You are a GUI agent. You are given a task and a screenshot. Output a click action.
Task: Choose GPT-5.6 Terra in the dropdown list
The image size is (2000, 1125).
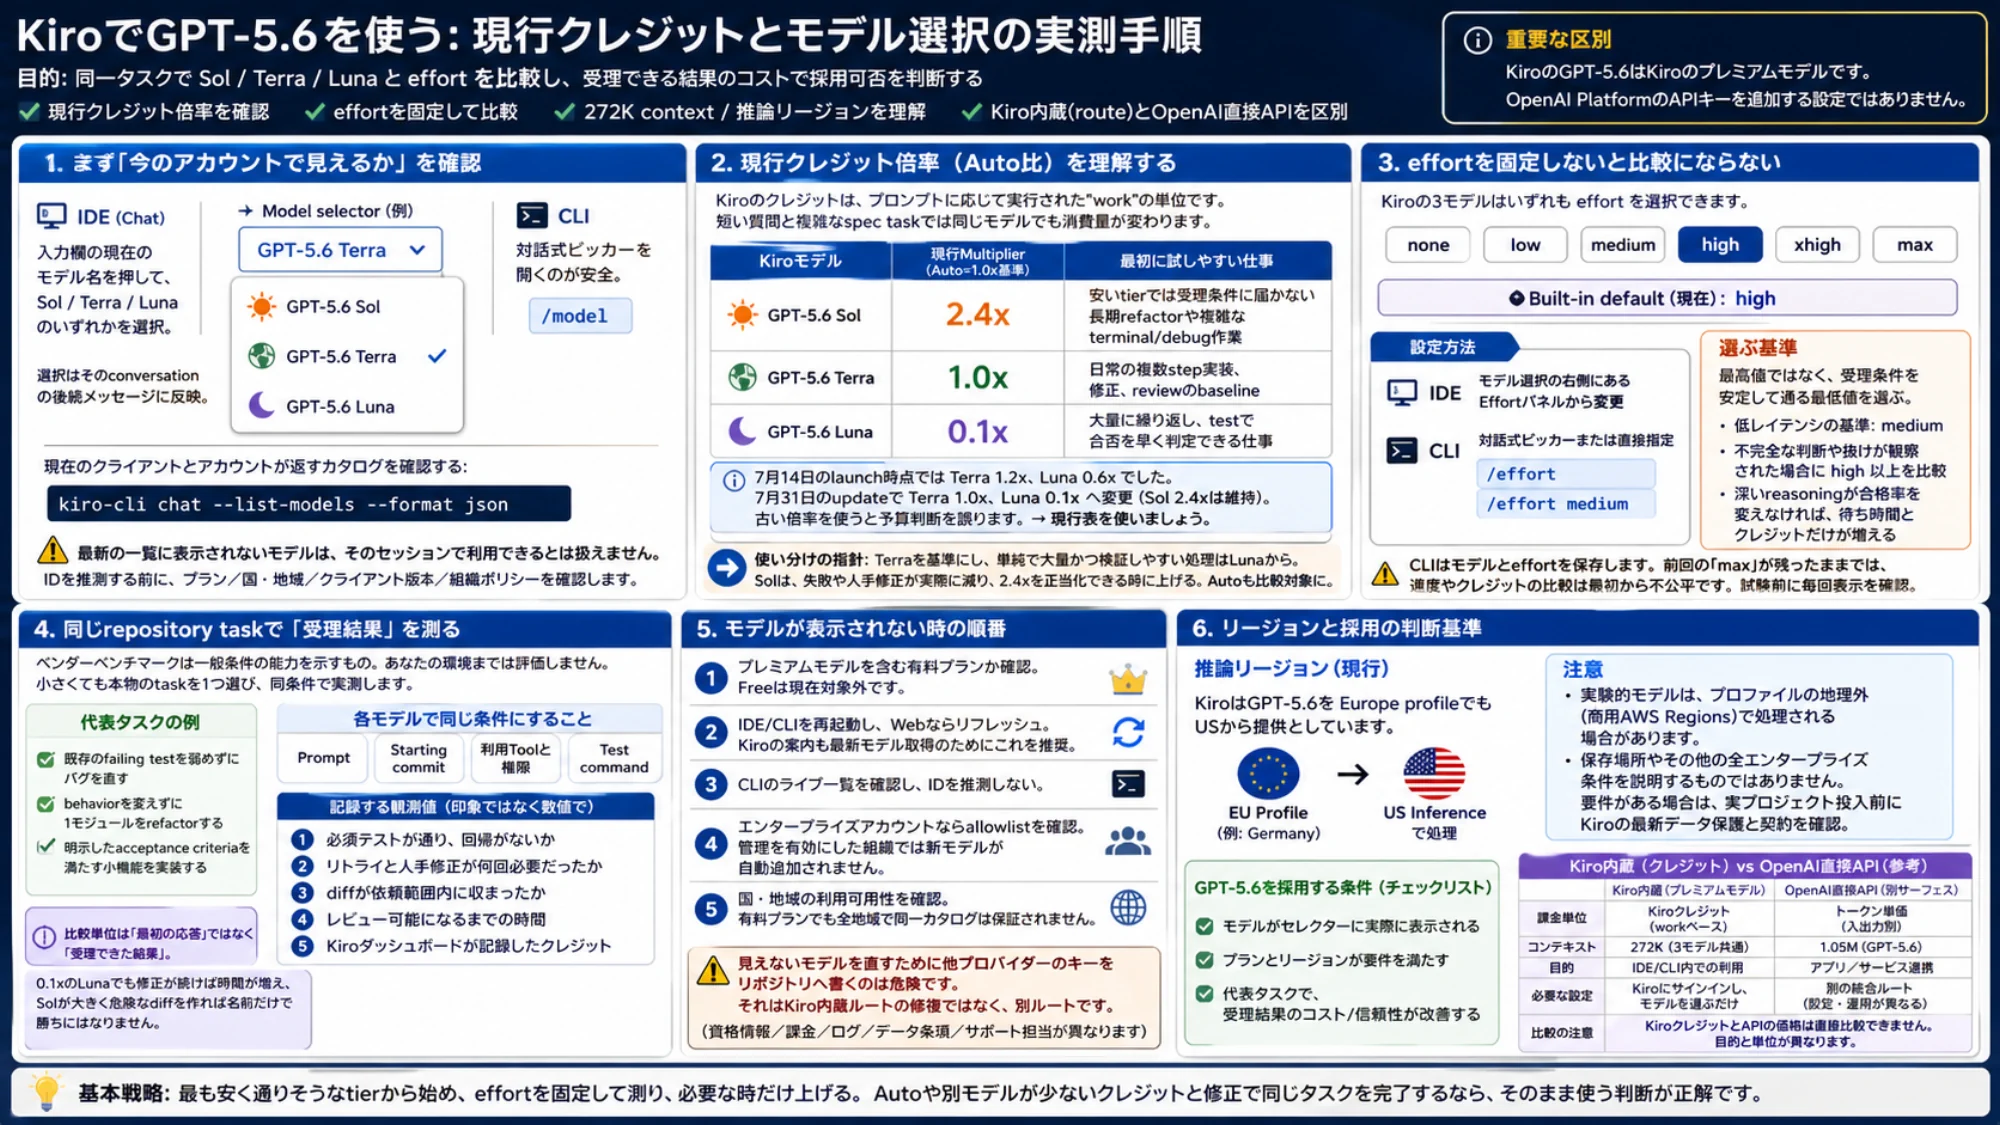pyautogui.click(x=347, y=357)
